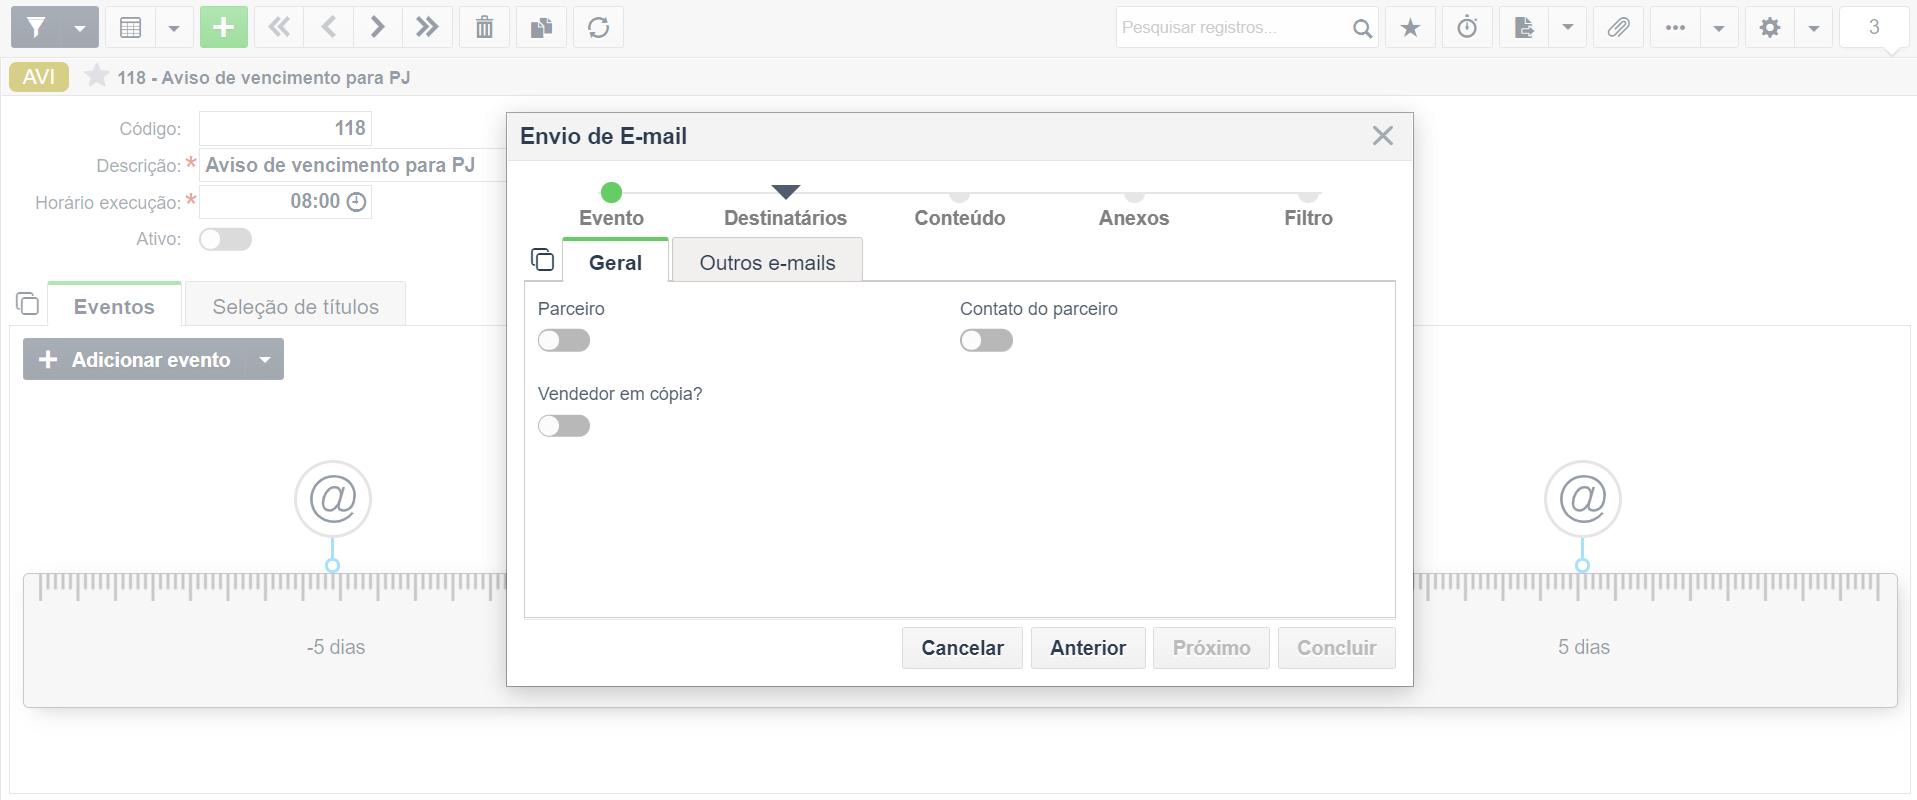
Task: Go to Conteúdo wizard step
Action: coord(960,210)
